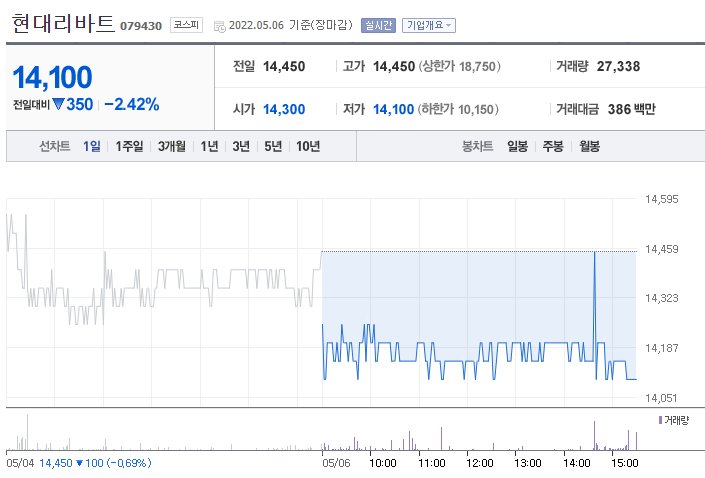Click the 11:00 time axis label
Viewport: 705px width, 478px height.
[x=432, y=463]
